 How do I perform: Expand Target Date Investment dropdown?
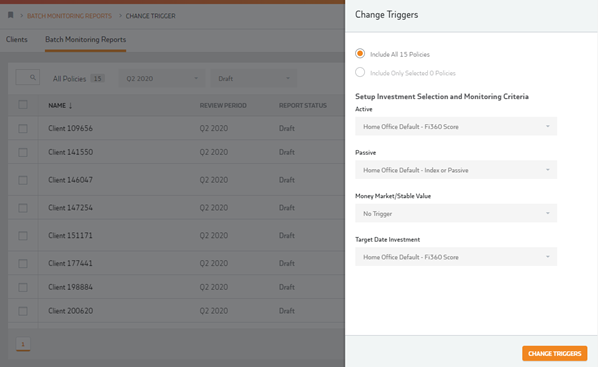tap(456, 257)
